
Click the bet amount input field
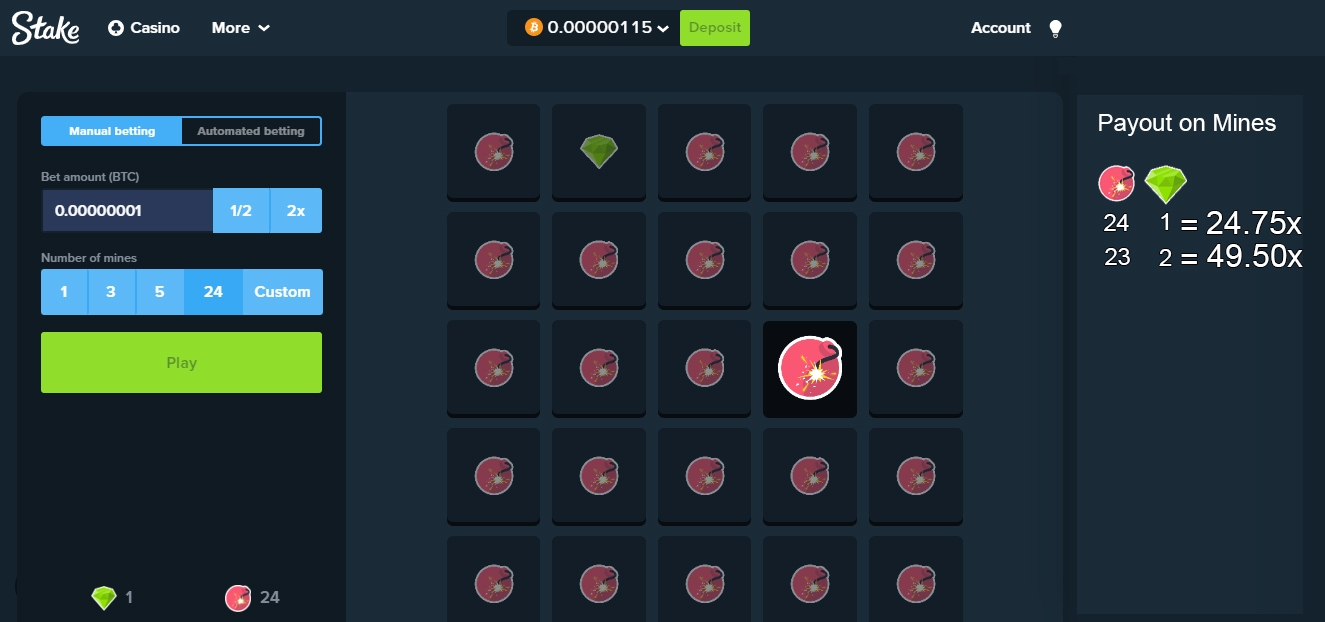(x=127, y=211)
